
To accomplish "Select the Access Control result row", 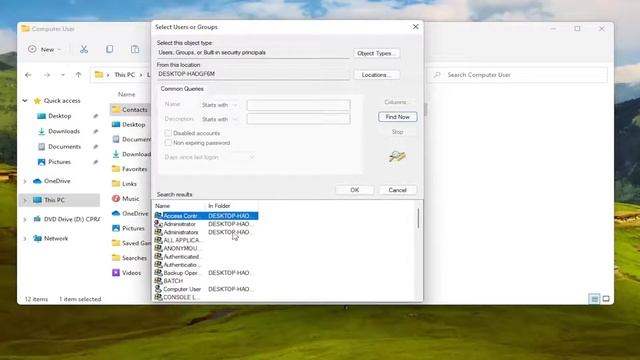I will click(206, 216).
